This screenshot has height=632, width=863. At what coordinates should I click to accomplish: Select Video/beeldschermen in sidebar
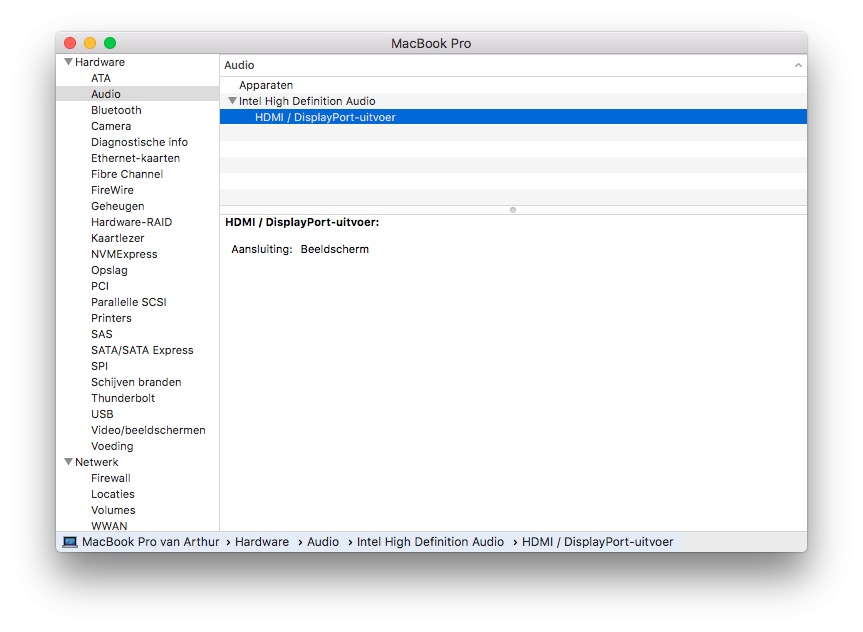148,430
